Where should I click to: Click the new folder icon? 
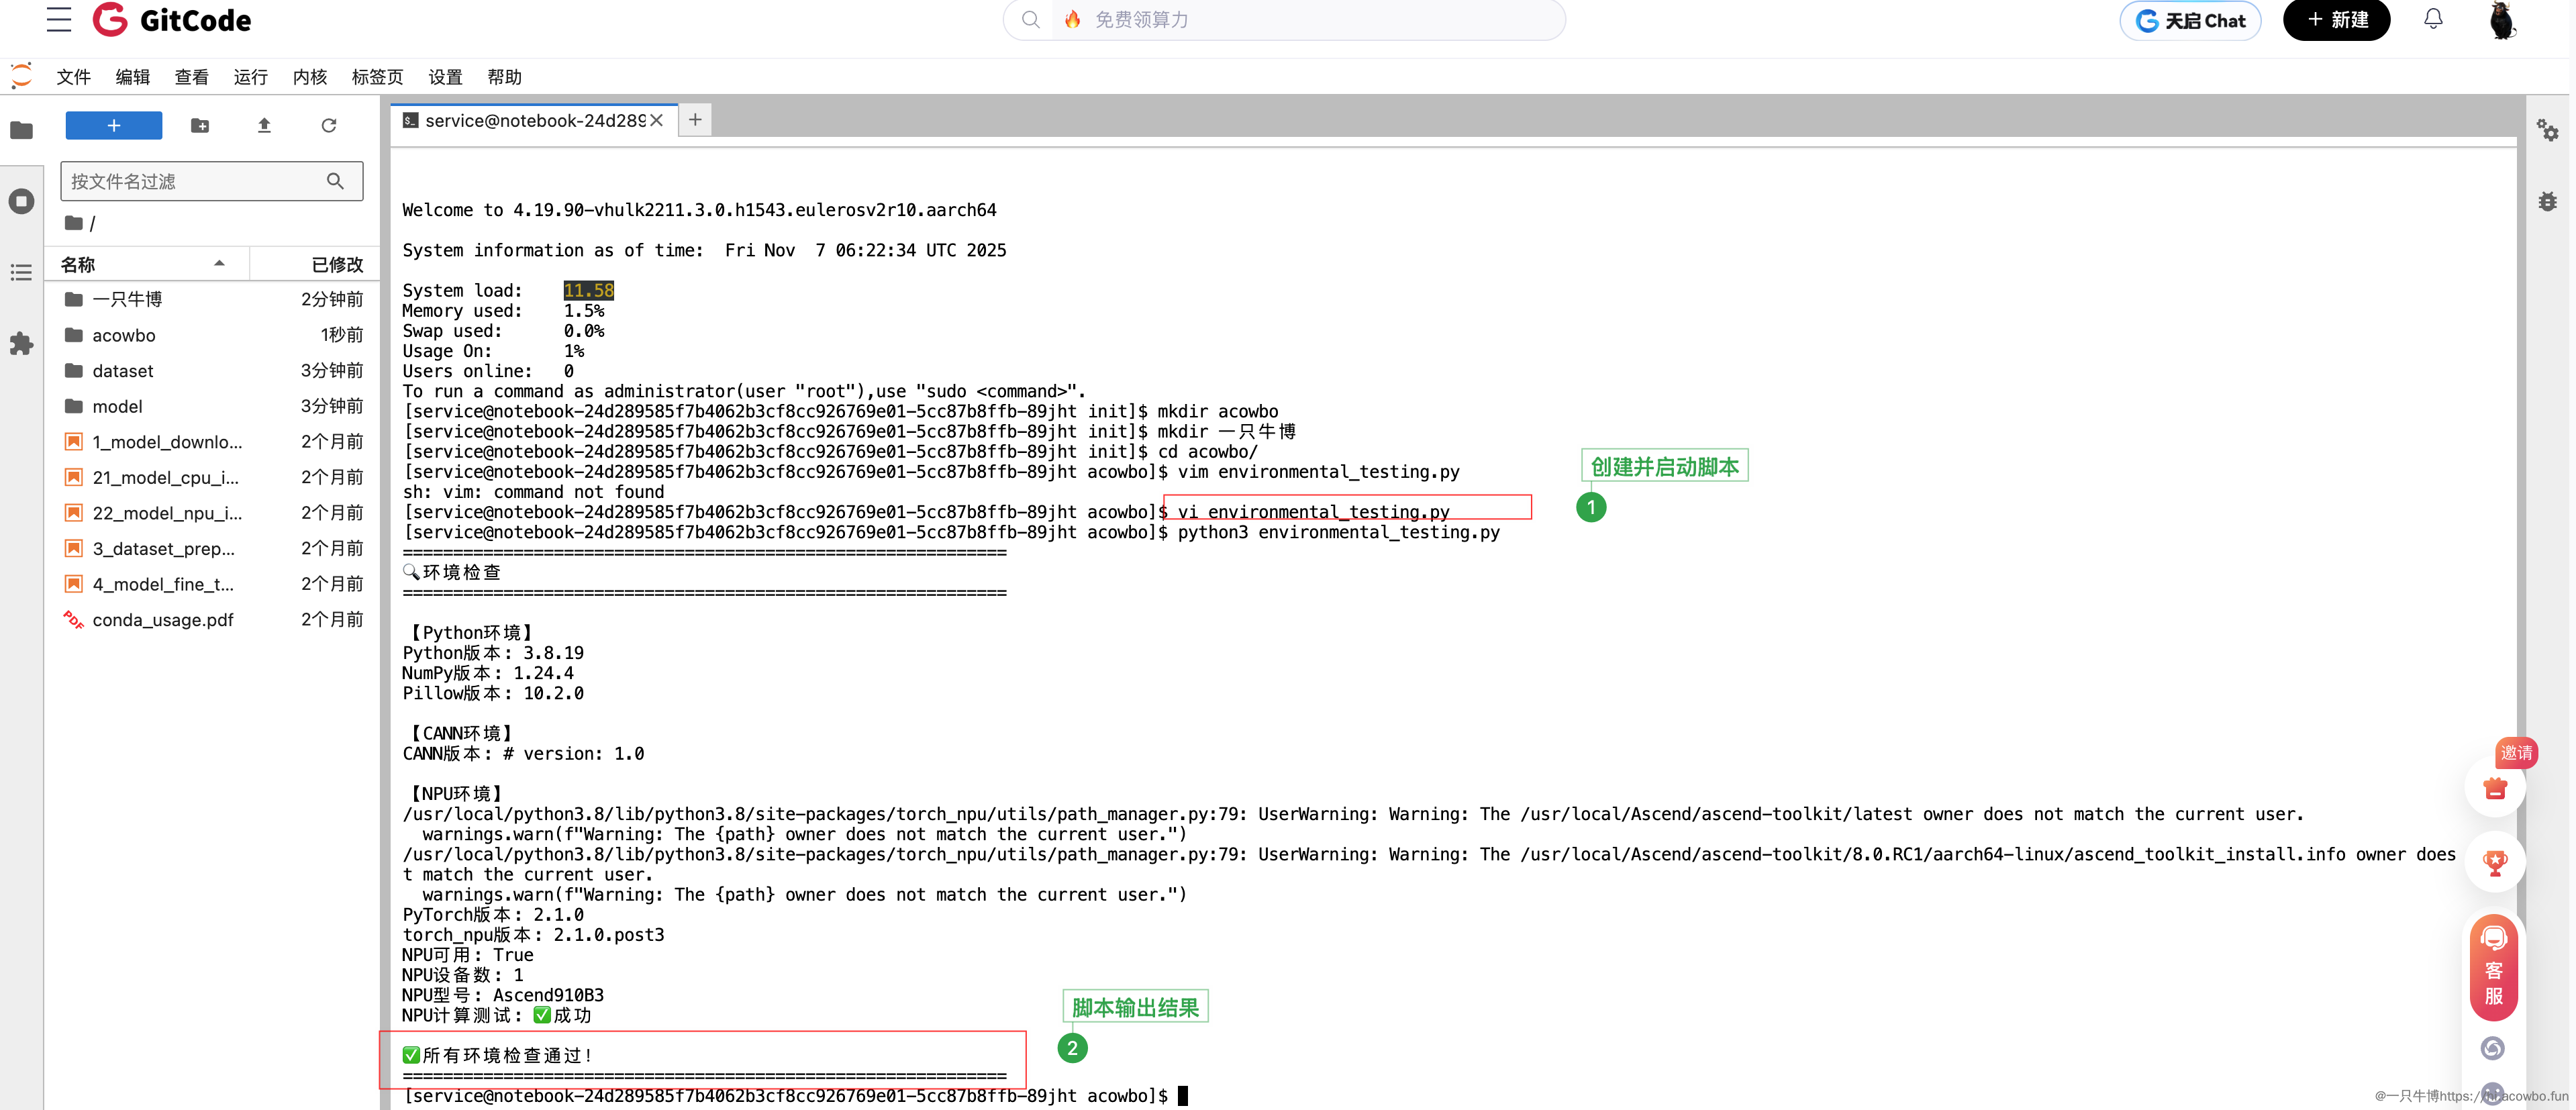click(x=200, y=126)
